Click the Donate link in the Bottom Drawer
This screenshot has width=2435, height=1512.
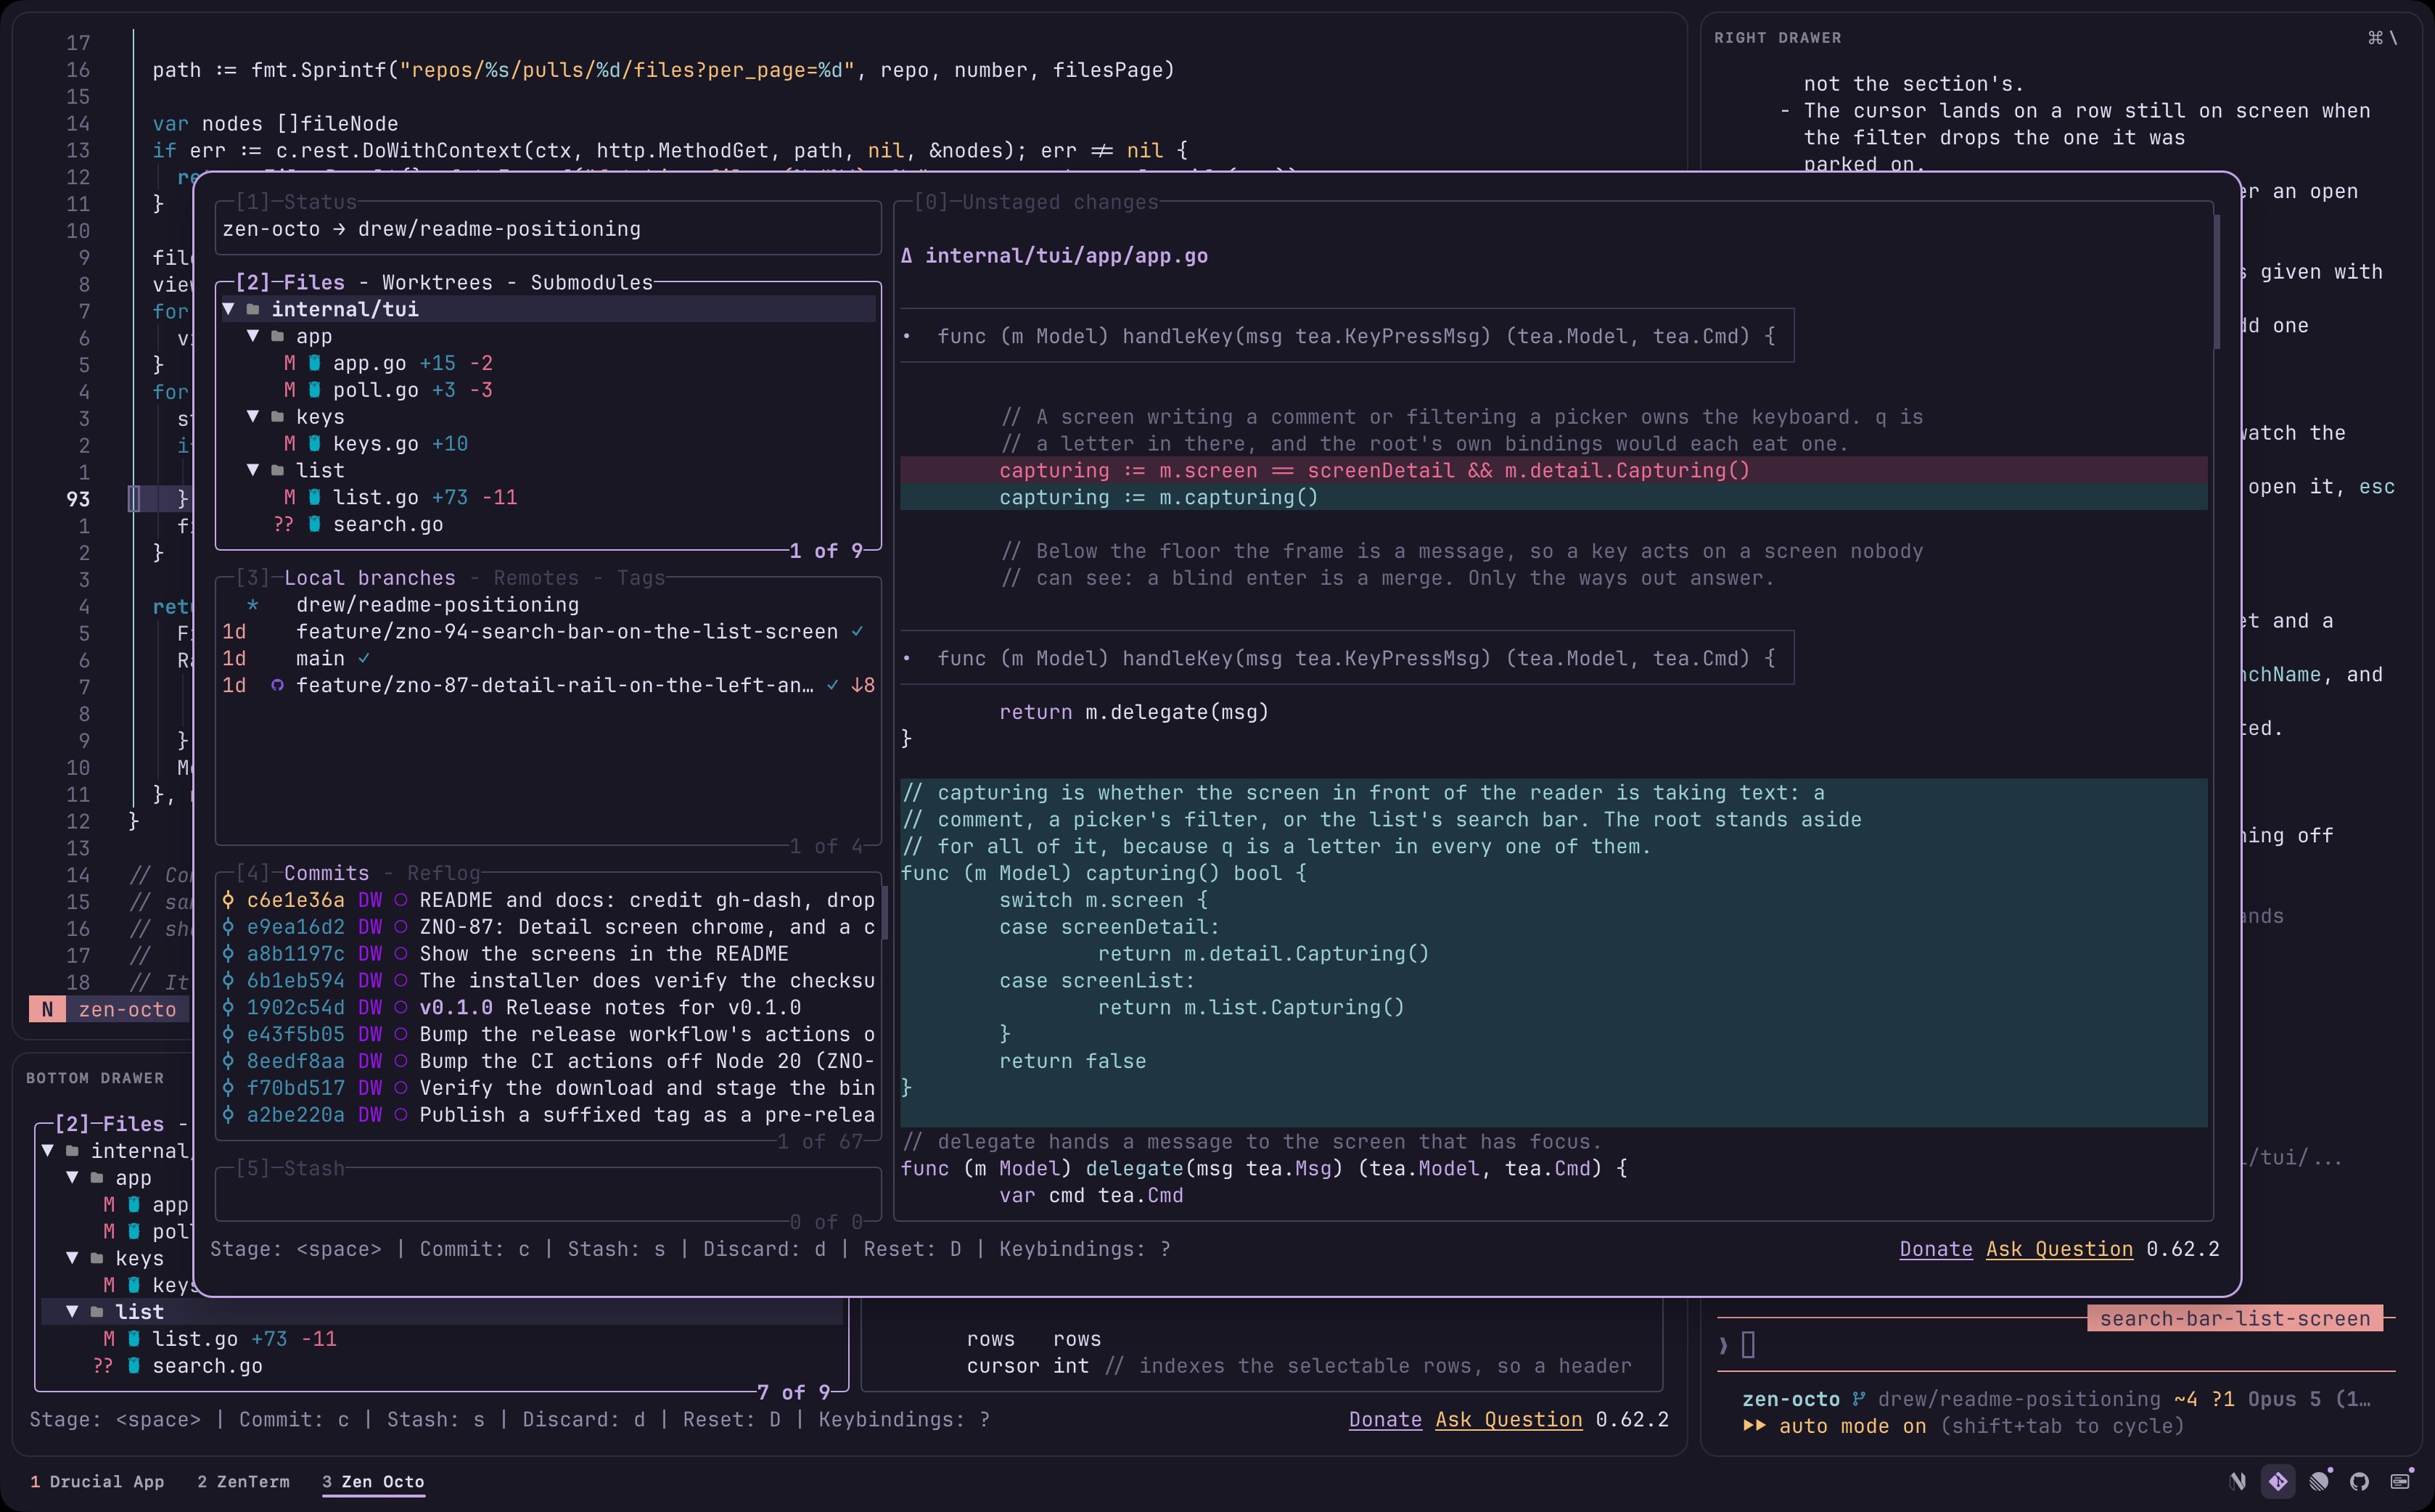(x=1385, y=1419)
